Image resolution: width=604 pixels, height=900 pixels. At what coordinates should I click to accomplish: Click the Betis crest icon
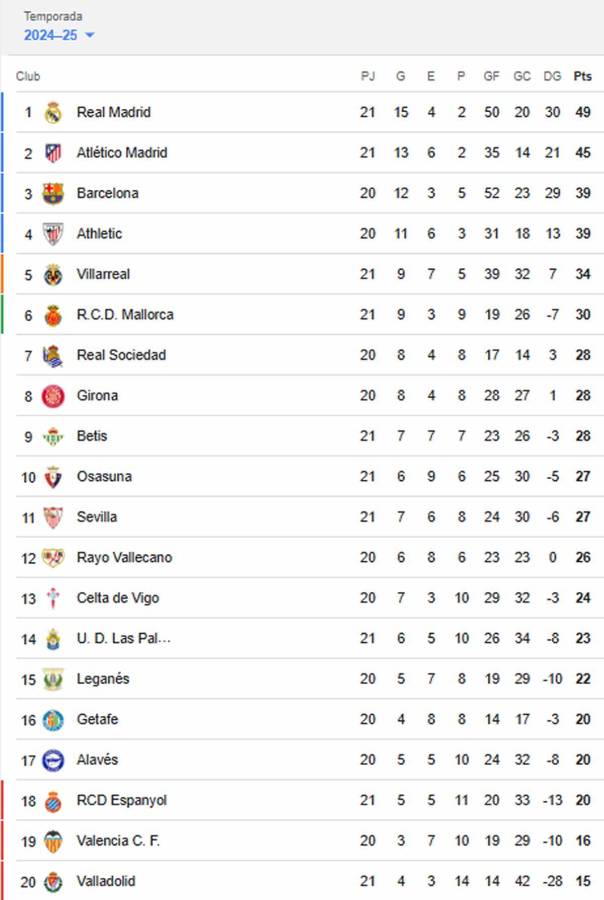click(52, 436)
